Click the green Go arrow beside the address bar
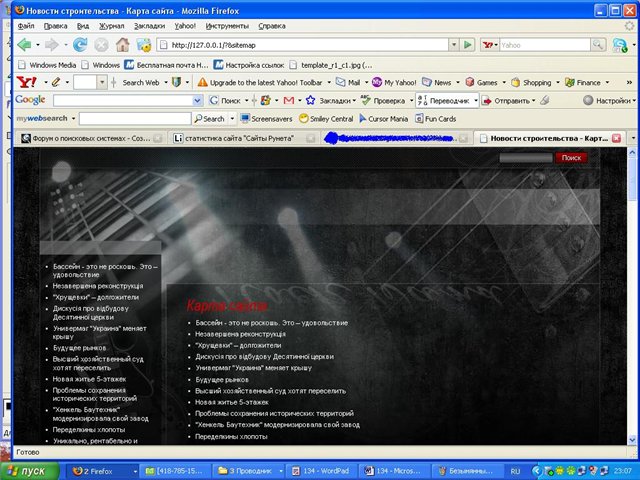The width and height of the screenshot is (640, 480). (x=468, y=44)
